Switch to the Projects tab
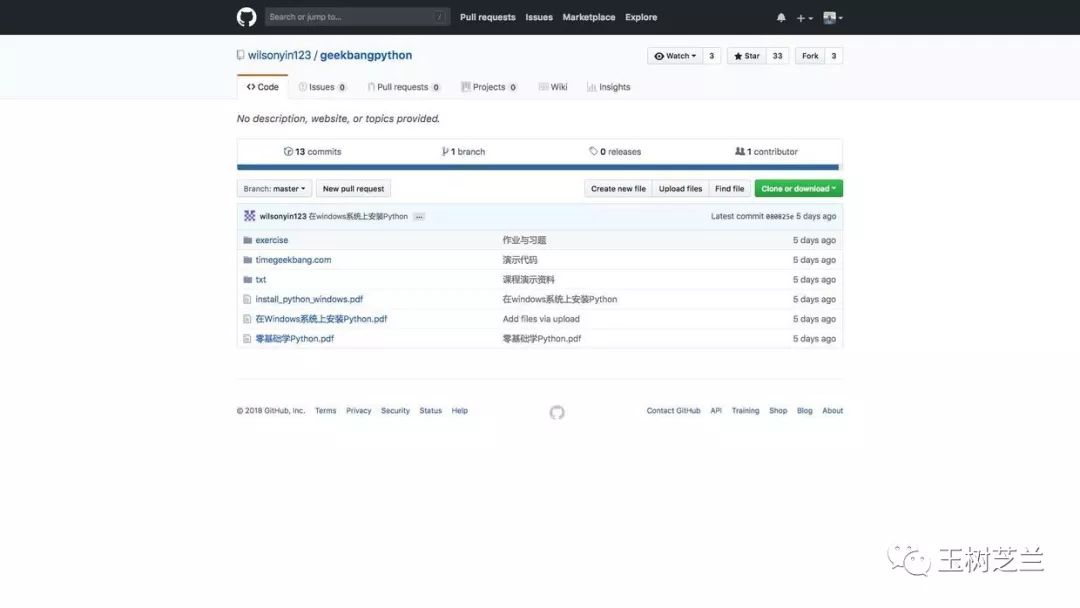Screen dimensions: 1080x608 click(489, 87)
